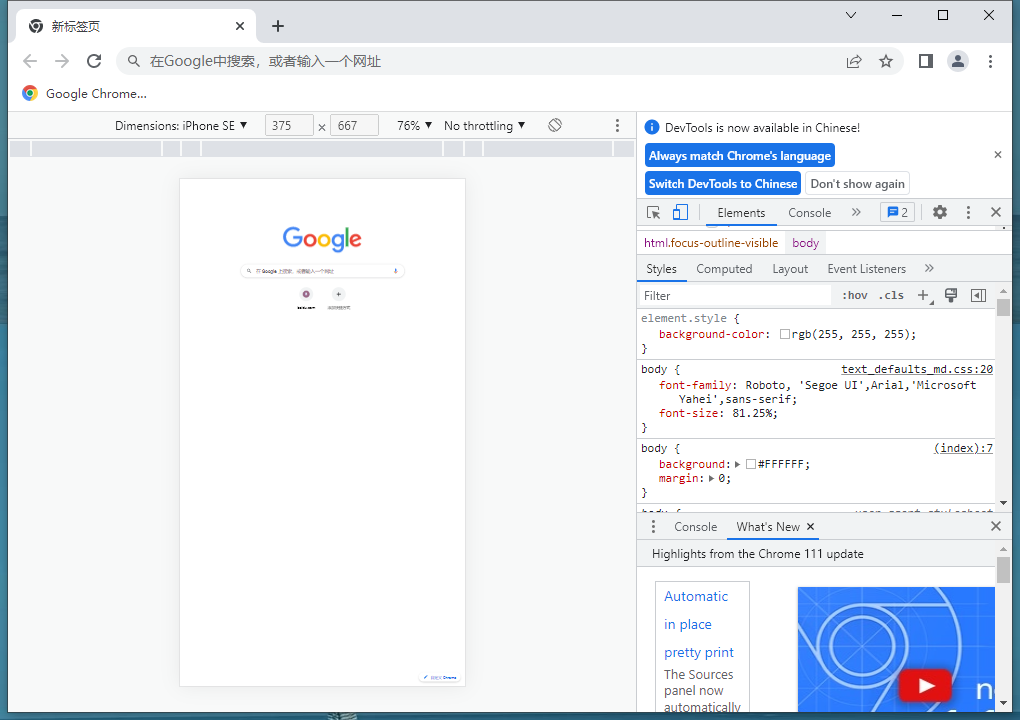Toggle the computed styles sidebar icon
Viewport: 1020px width, 720px height.
tap(978, 295)
